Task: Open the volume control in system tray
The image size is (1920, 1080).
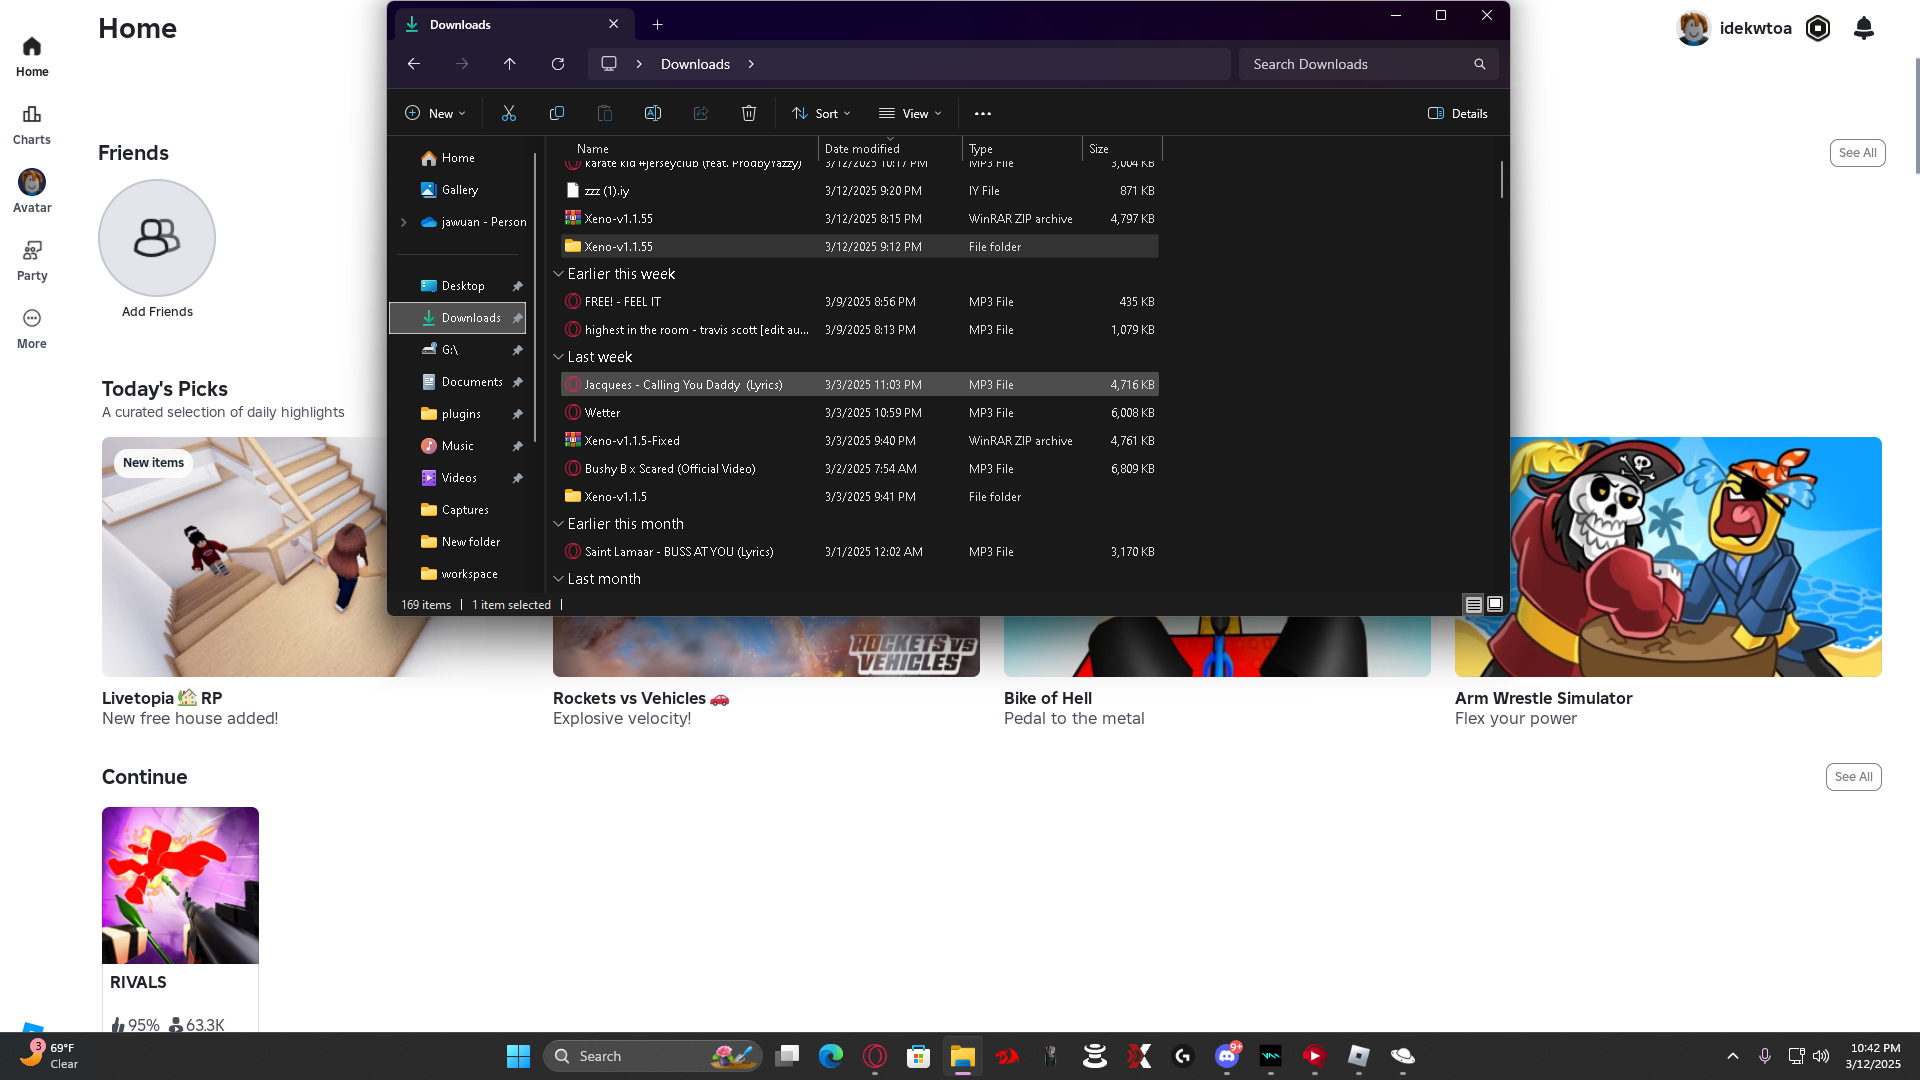Action: click(1821, 1056)
